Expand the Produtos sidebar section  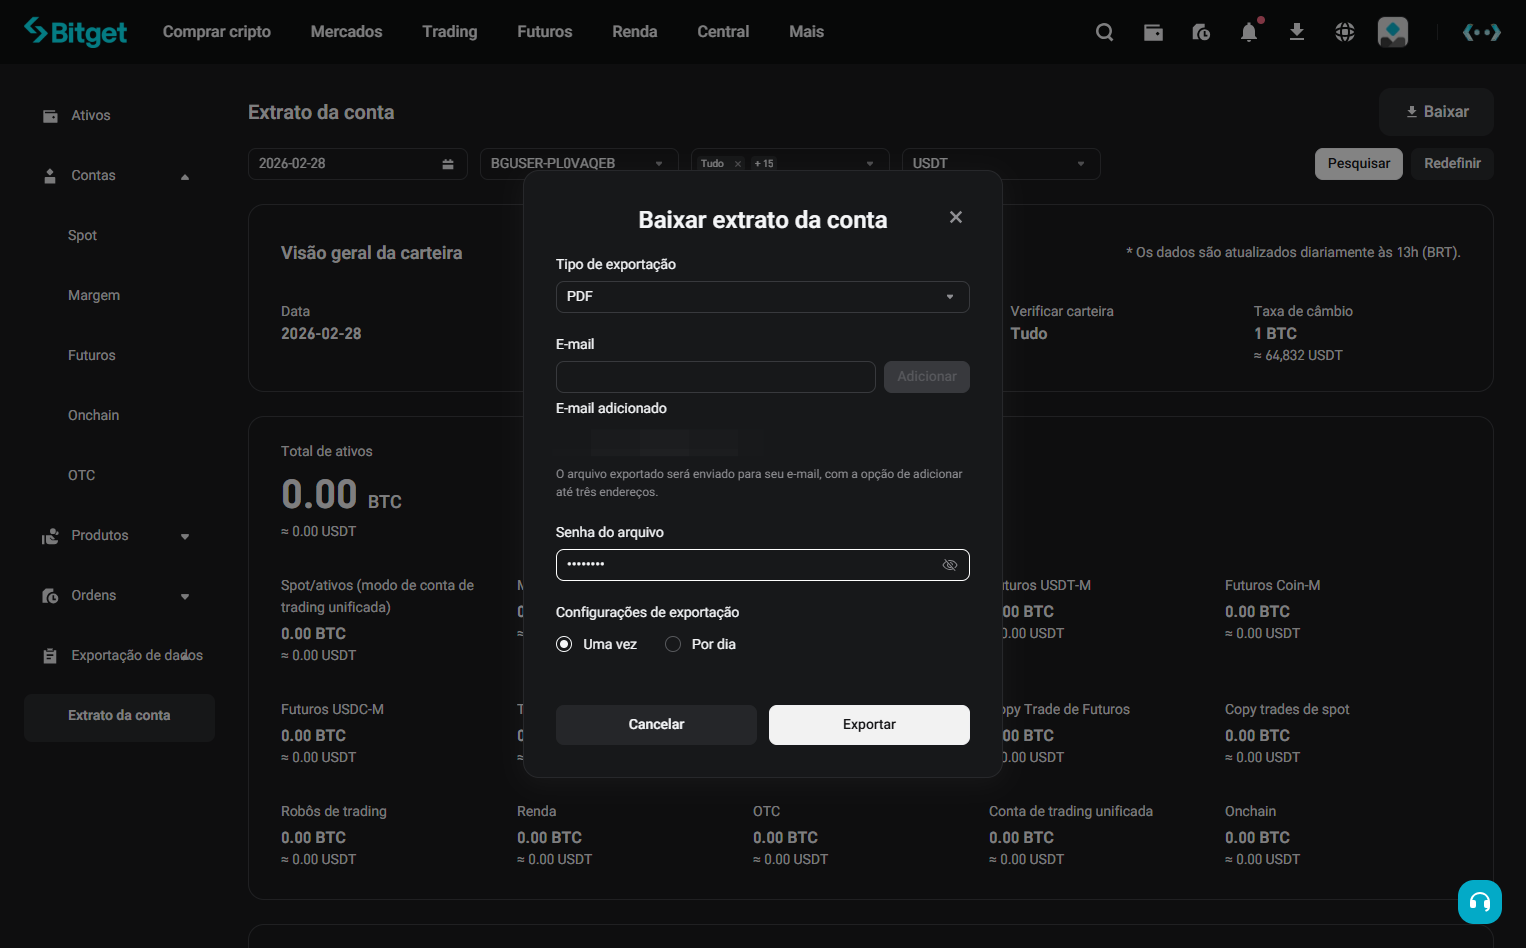pos(185,537)
